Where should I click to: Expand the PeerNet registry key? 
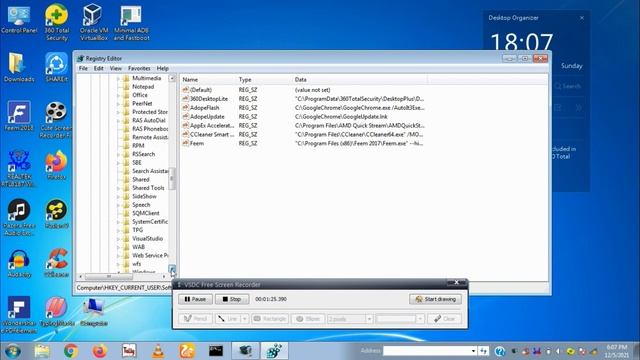tap(119, 104)
